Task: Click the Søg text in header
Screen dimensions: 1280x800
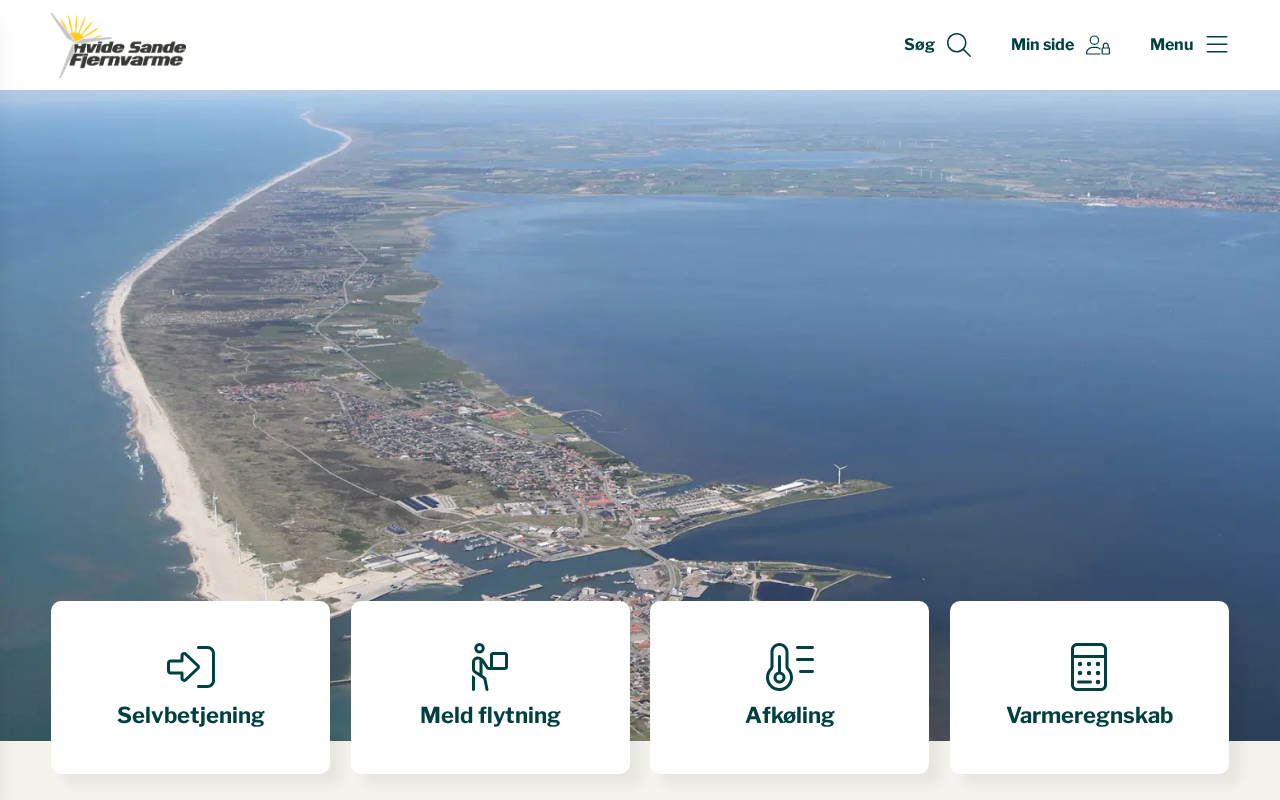Action: (x=919, y=45)
